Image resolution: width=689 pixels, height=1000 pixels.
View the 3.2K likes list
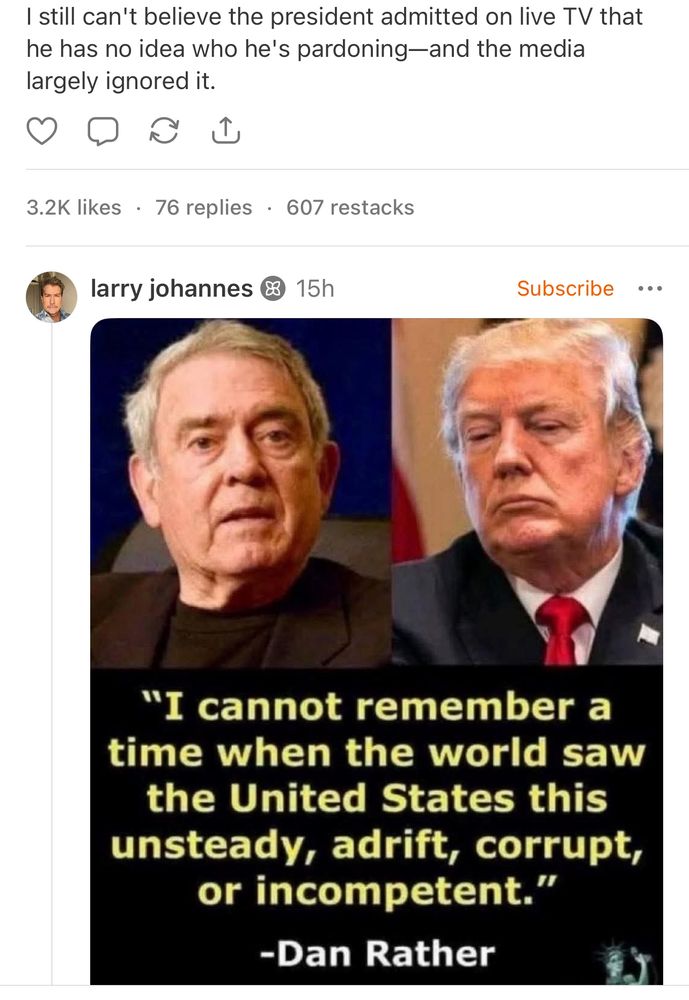[74, 207]
